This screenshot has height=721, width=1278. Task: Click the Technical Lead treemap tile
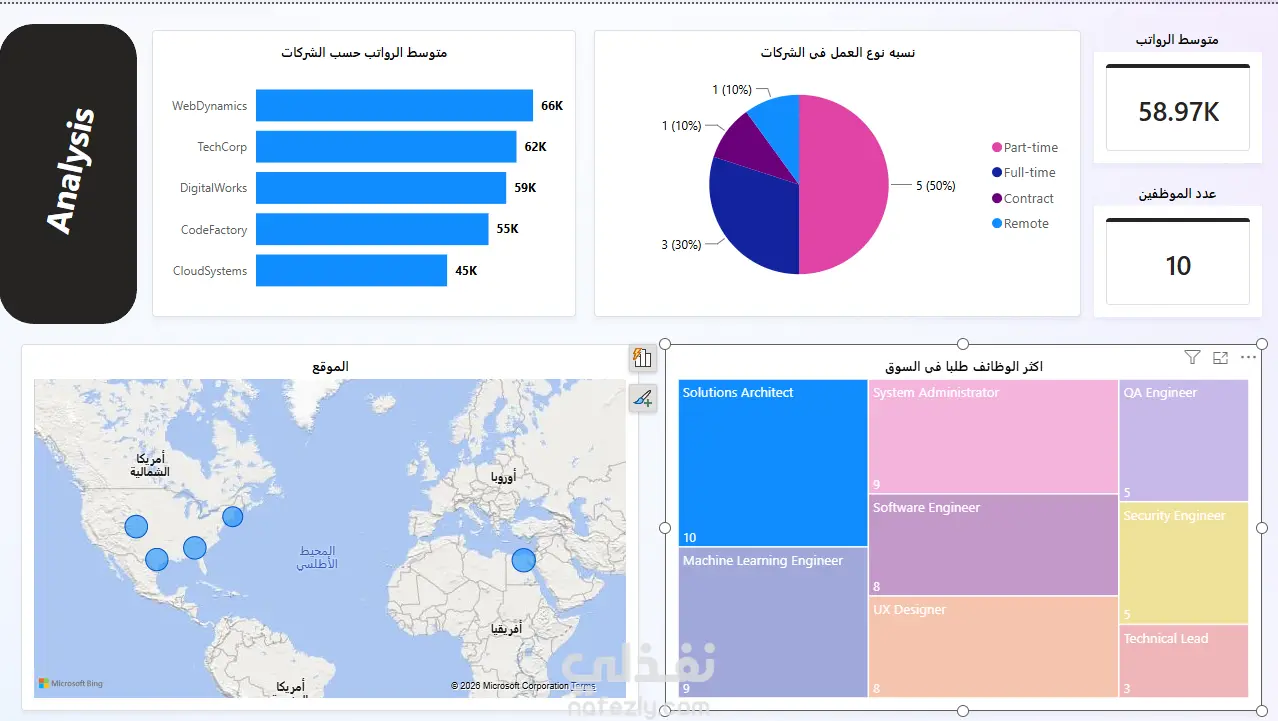(x=1184, y=661)
